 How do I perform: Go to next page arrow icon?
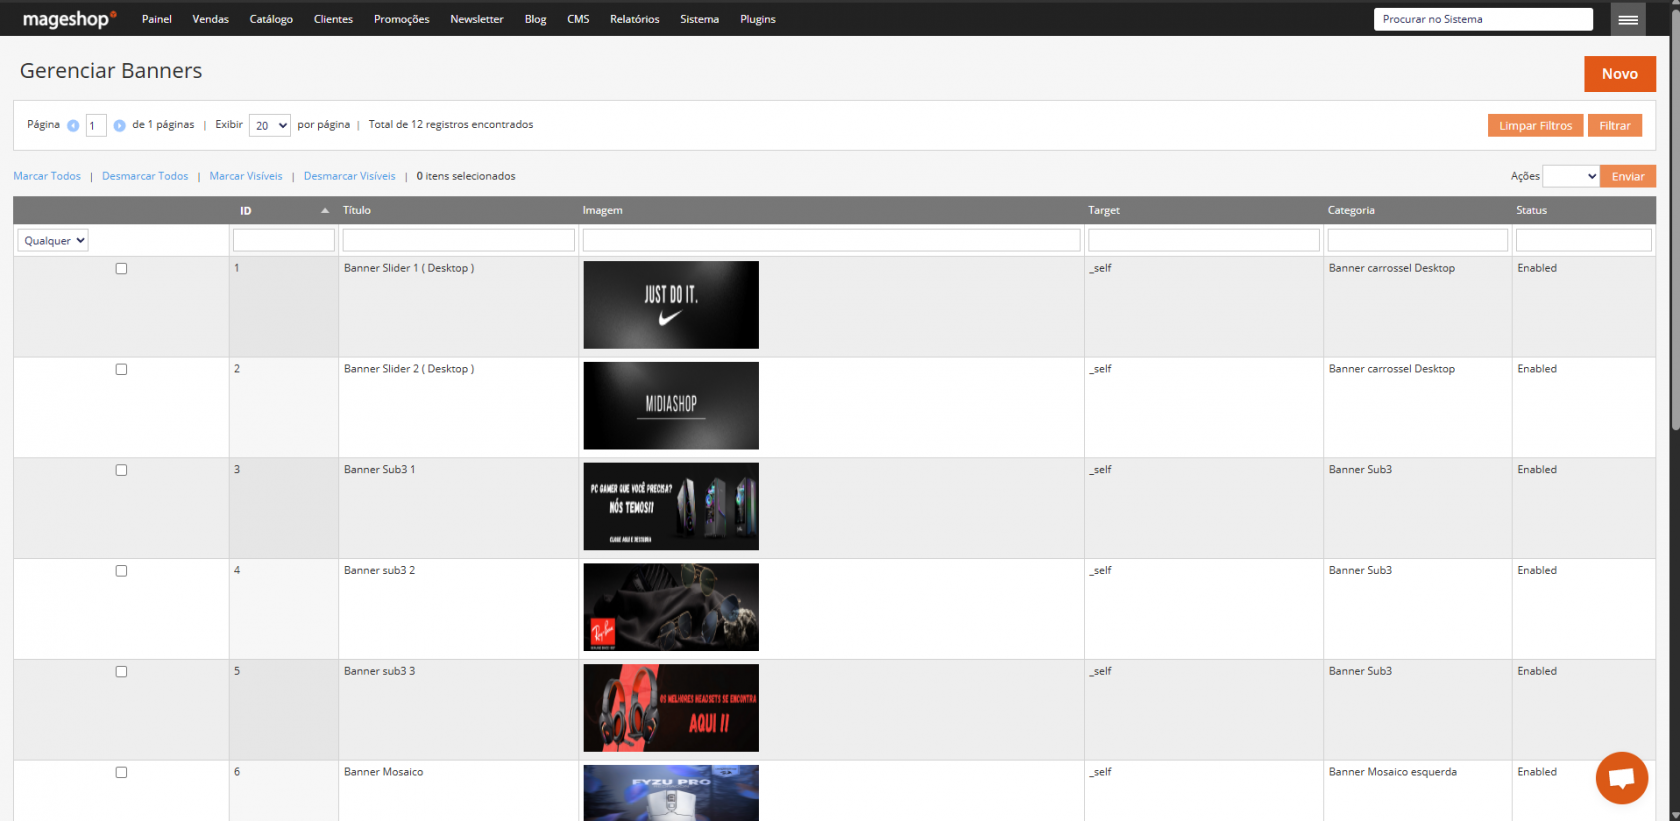[x=119, y=125]
